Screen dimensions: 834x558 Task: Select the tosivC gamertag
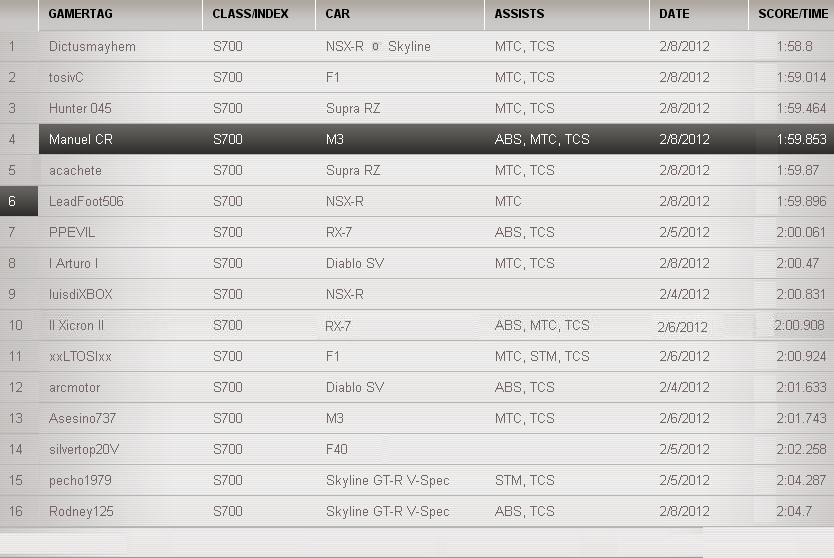pyautogui.click(x=73, y=78)
